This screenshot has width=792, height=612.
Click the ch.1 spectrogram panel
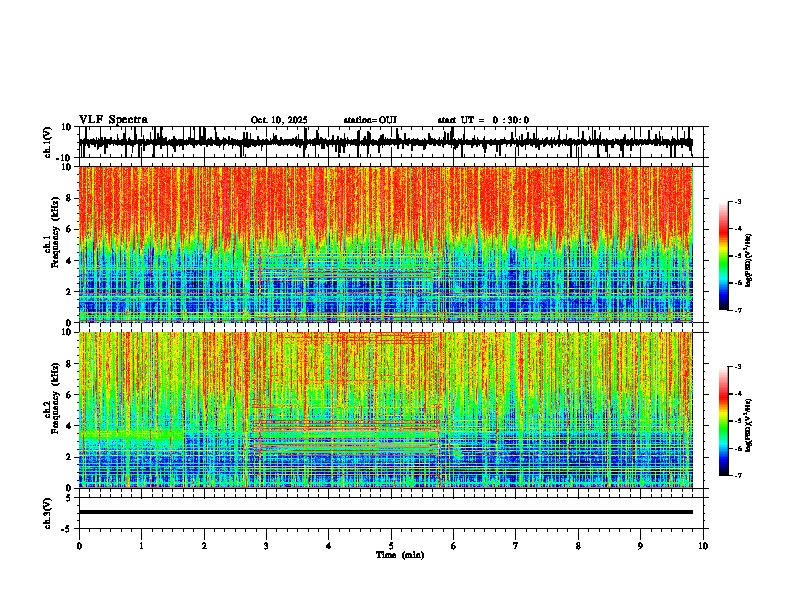[391, 244]
